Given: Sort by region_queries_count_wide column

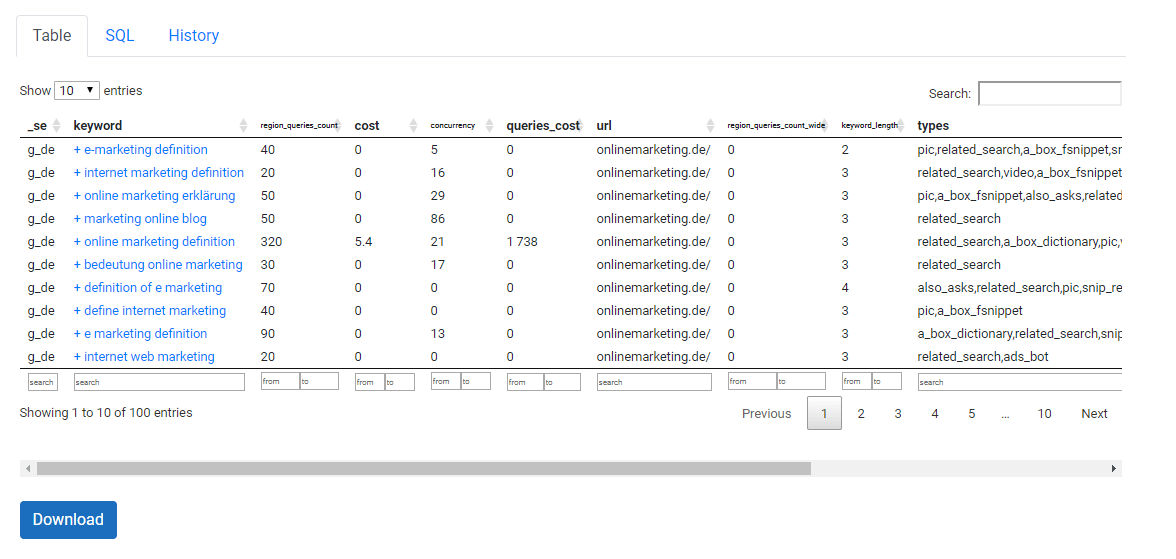Looking at the screenshot, I should click(778, 125).
